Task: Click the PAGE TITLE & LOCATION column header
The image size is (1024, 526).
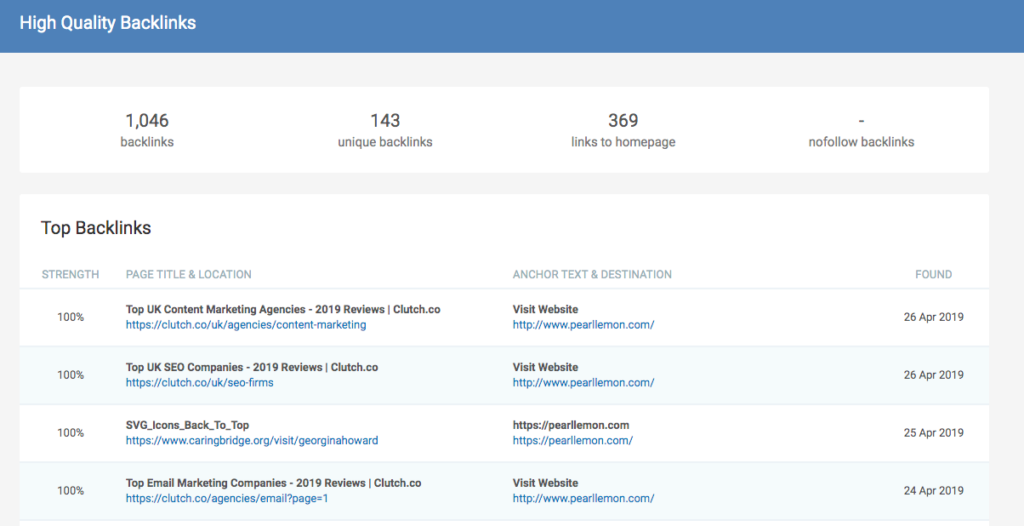Action: pos(189,274)
